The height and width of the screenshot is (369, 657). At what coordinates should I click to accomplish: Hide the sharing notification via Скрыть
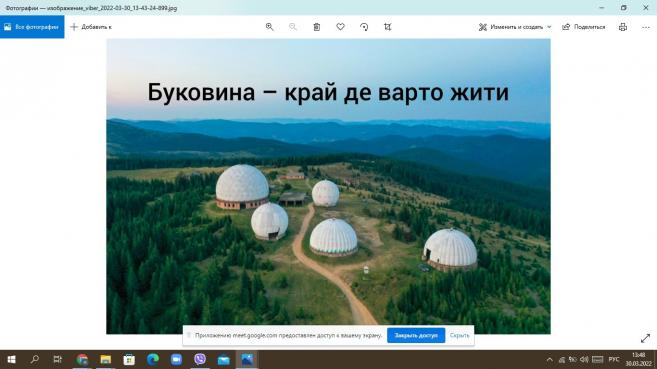click(459, 335)
